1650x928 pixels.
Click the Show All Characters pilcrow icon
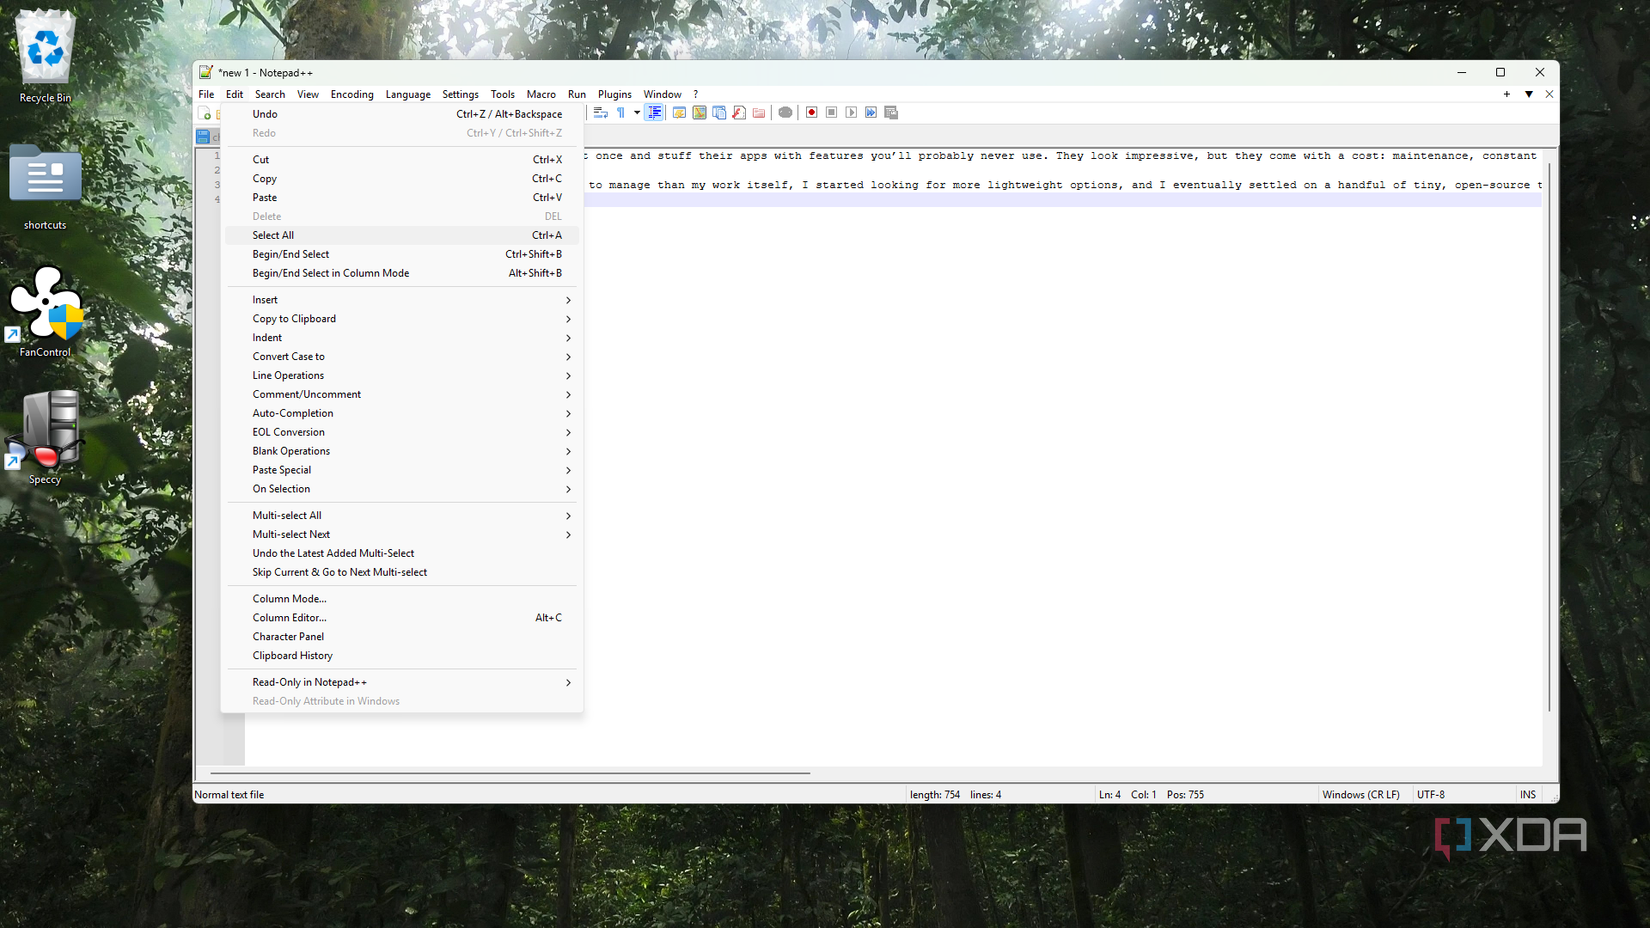(621, 113)
